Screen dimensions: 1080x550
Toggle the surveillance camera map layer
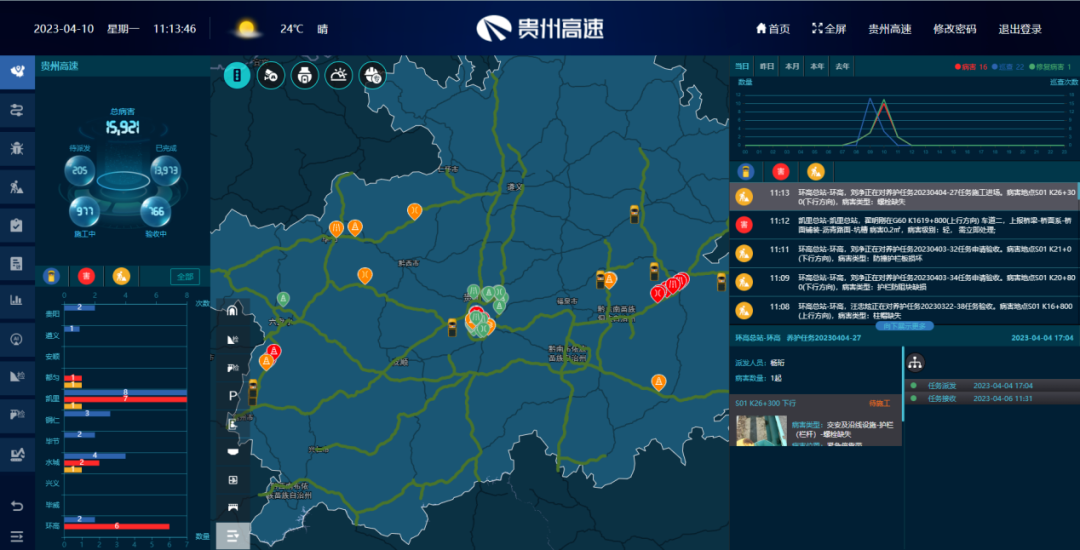tap(271, 76)
